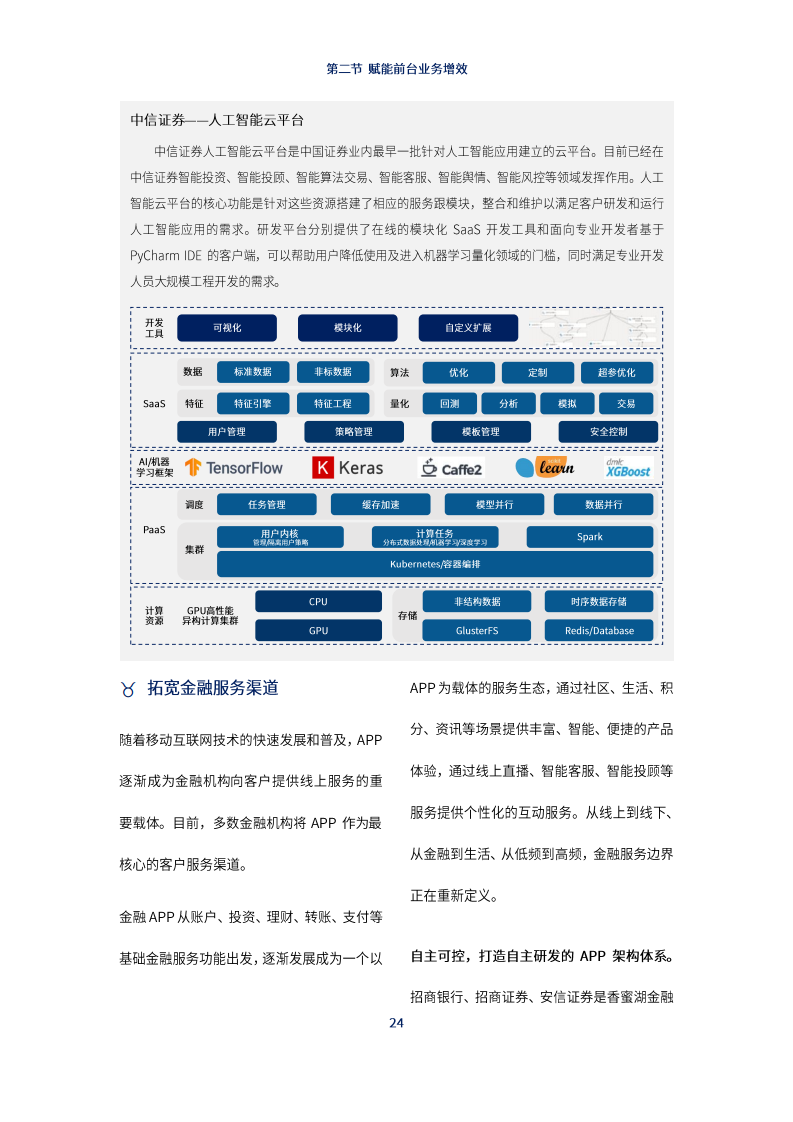Click the Taurus symbol beside 拓宽金融服务渠道
Screen dimensions: 793x1122
click(128, 689)
